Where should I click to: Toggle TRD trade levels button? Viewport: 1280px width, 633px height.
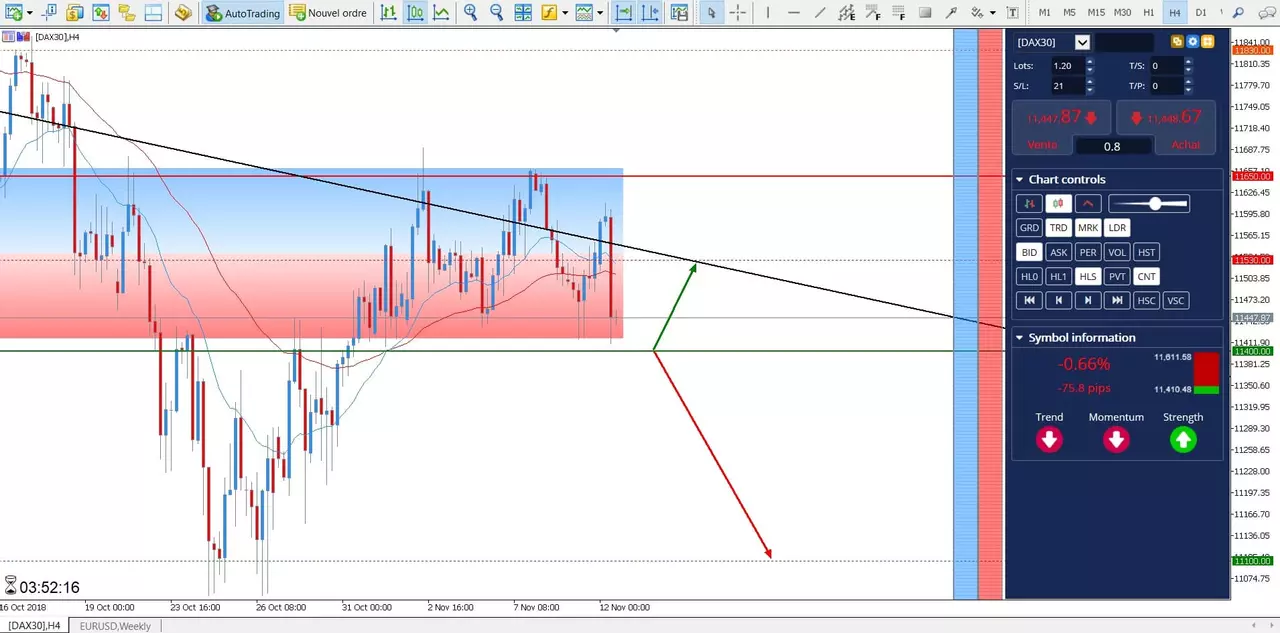tap(1058, 228)
